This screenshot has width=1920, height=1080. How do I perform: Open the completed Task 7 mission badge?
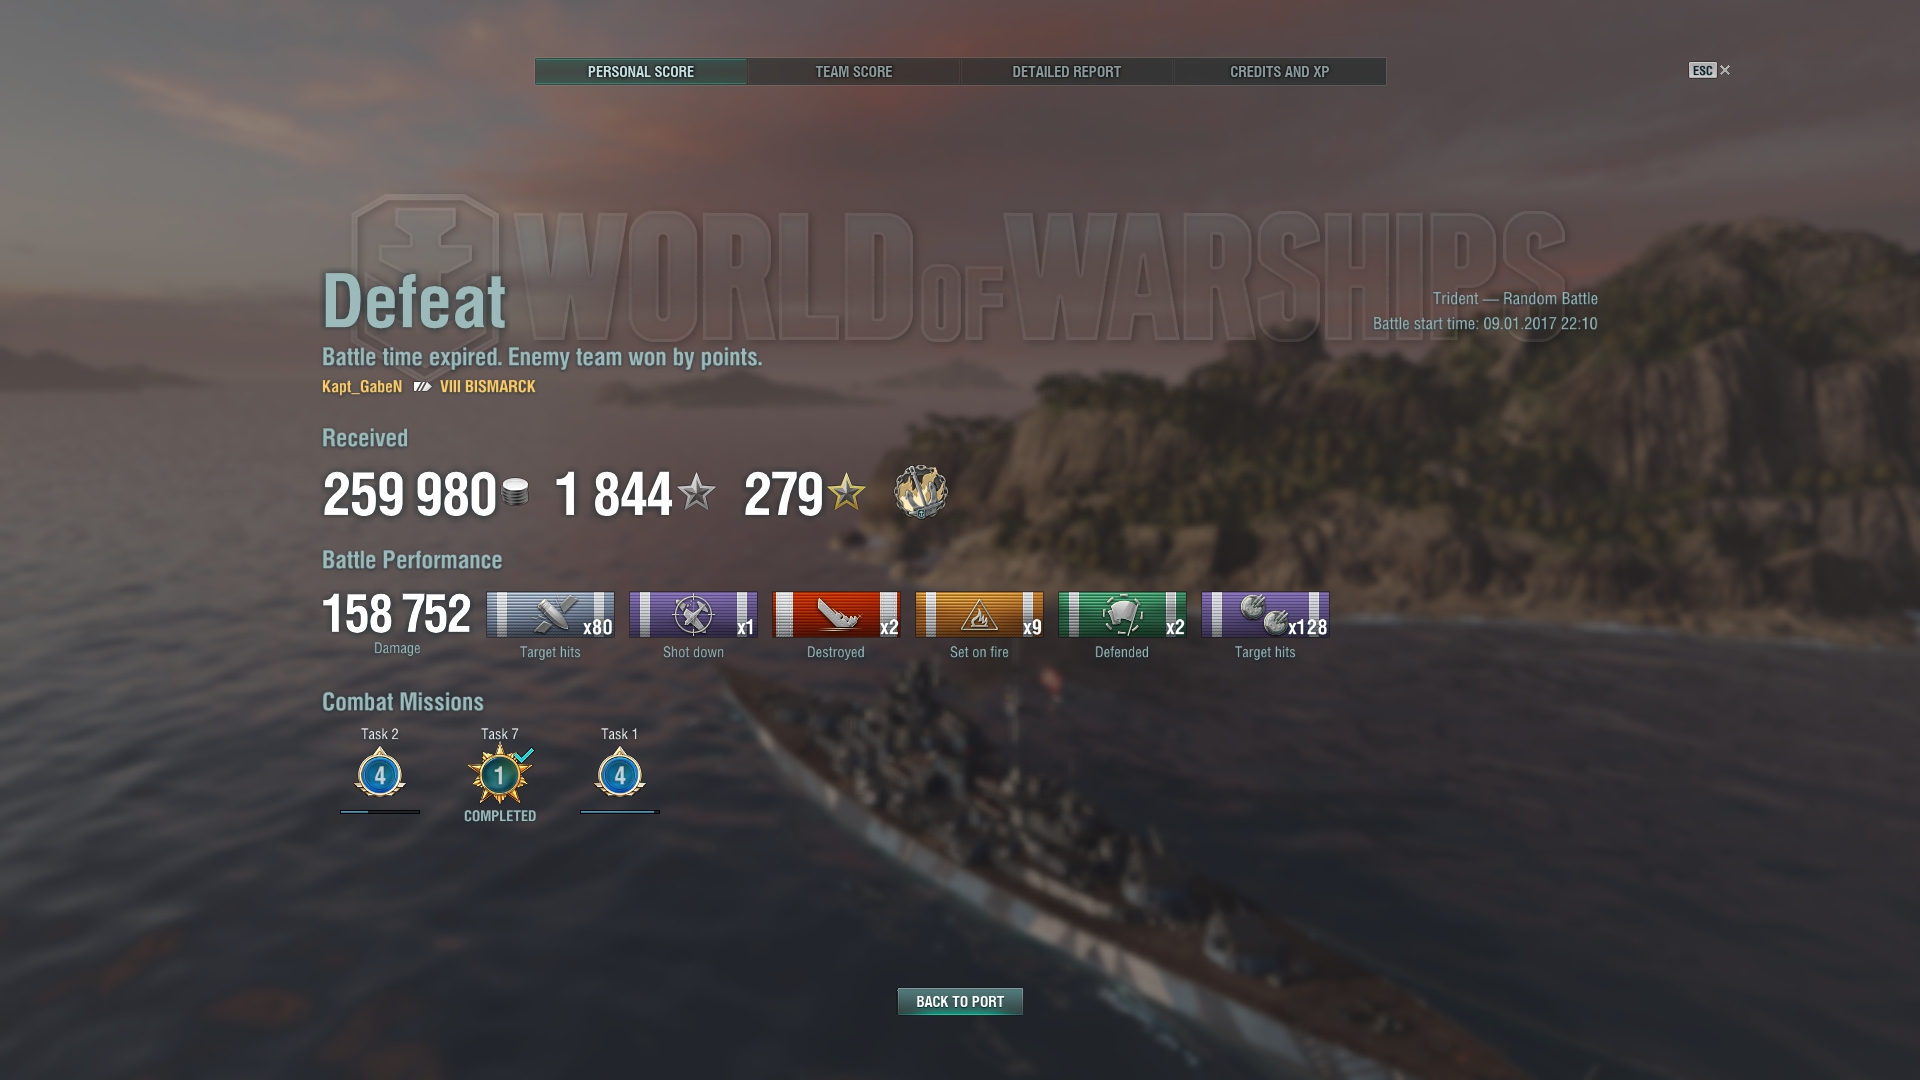pyautogui.click(x=500, y=774)
